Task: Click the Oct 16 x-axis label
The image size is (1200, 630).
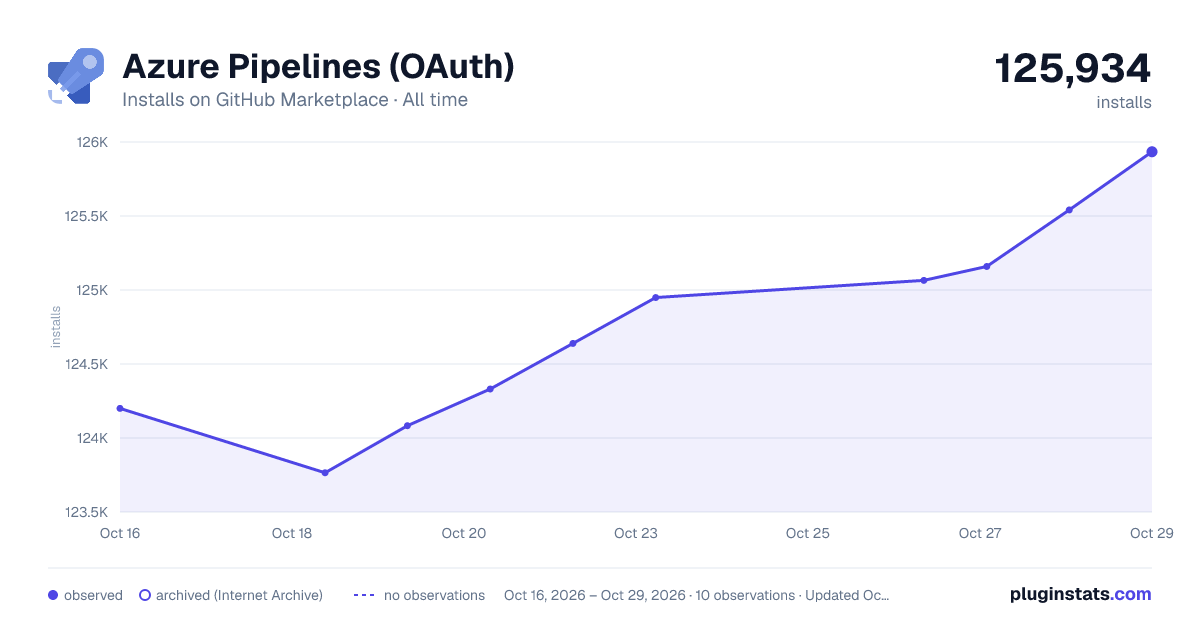Action: coord(120,533)
